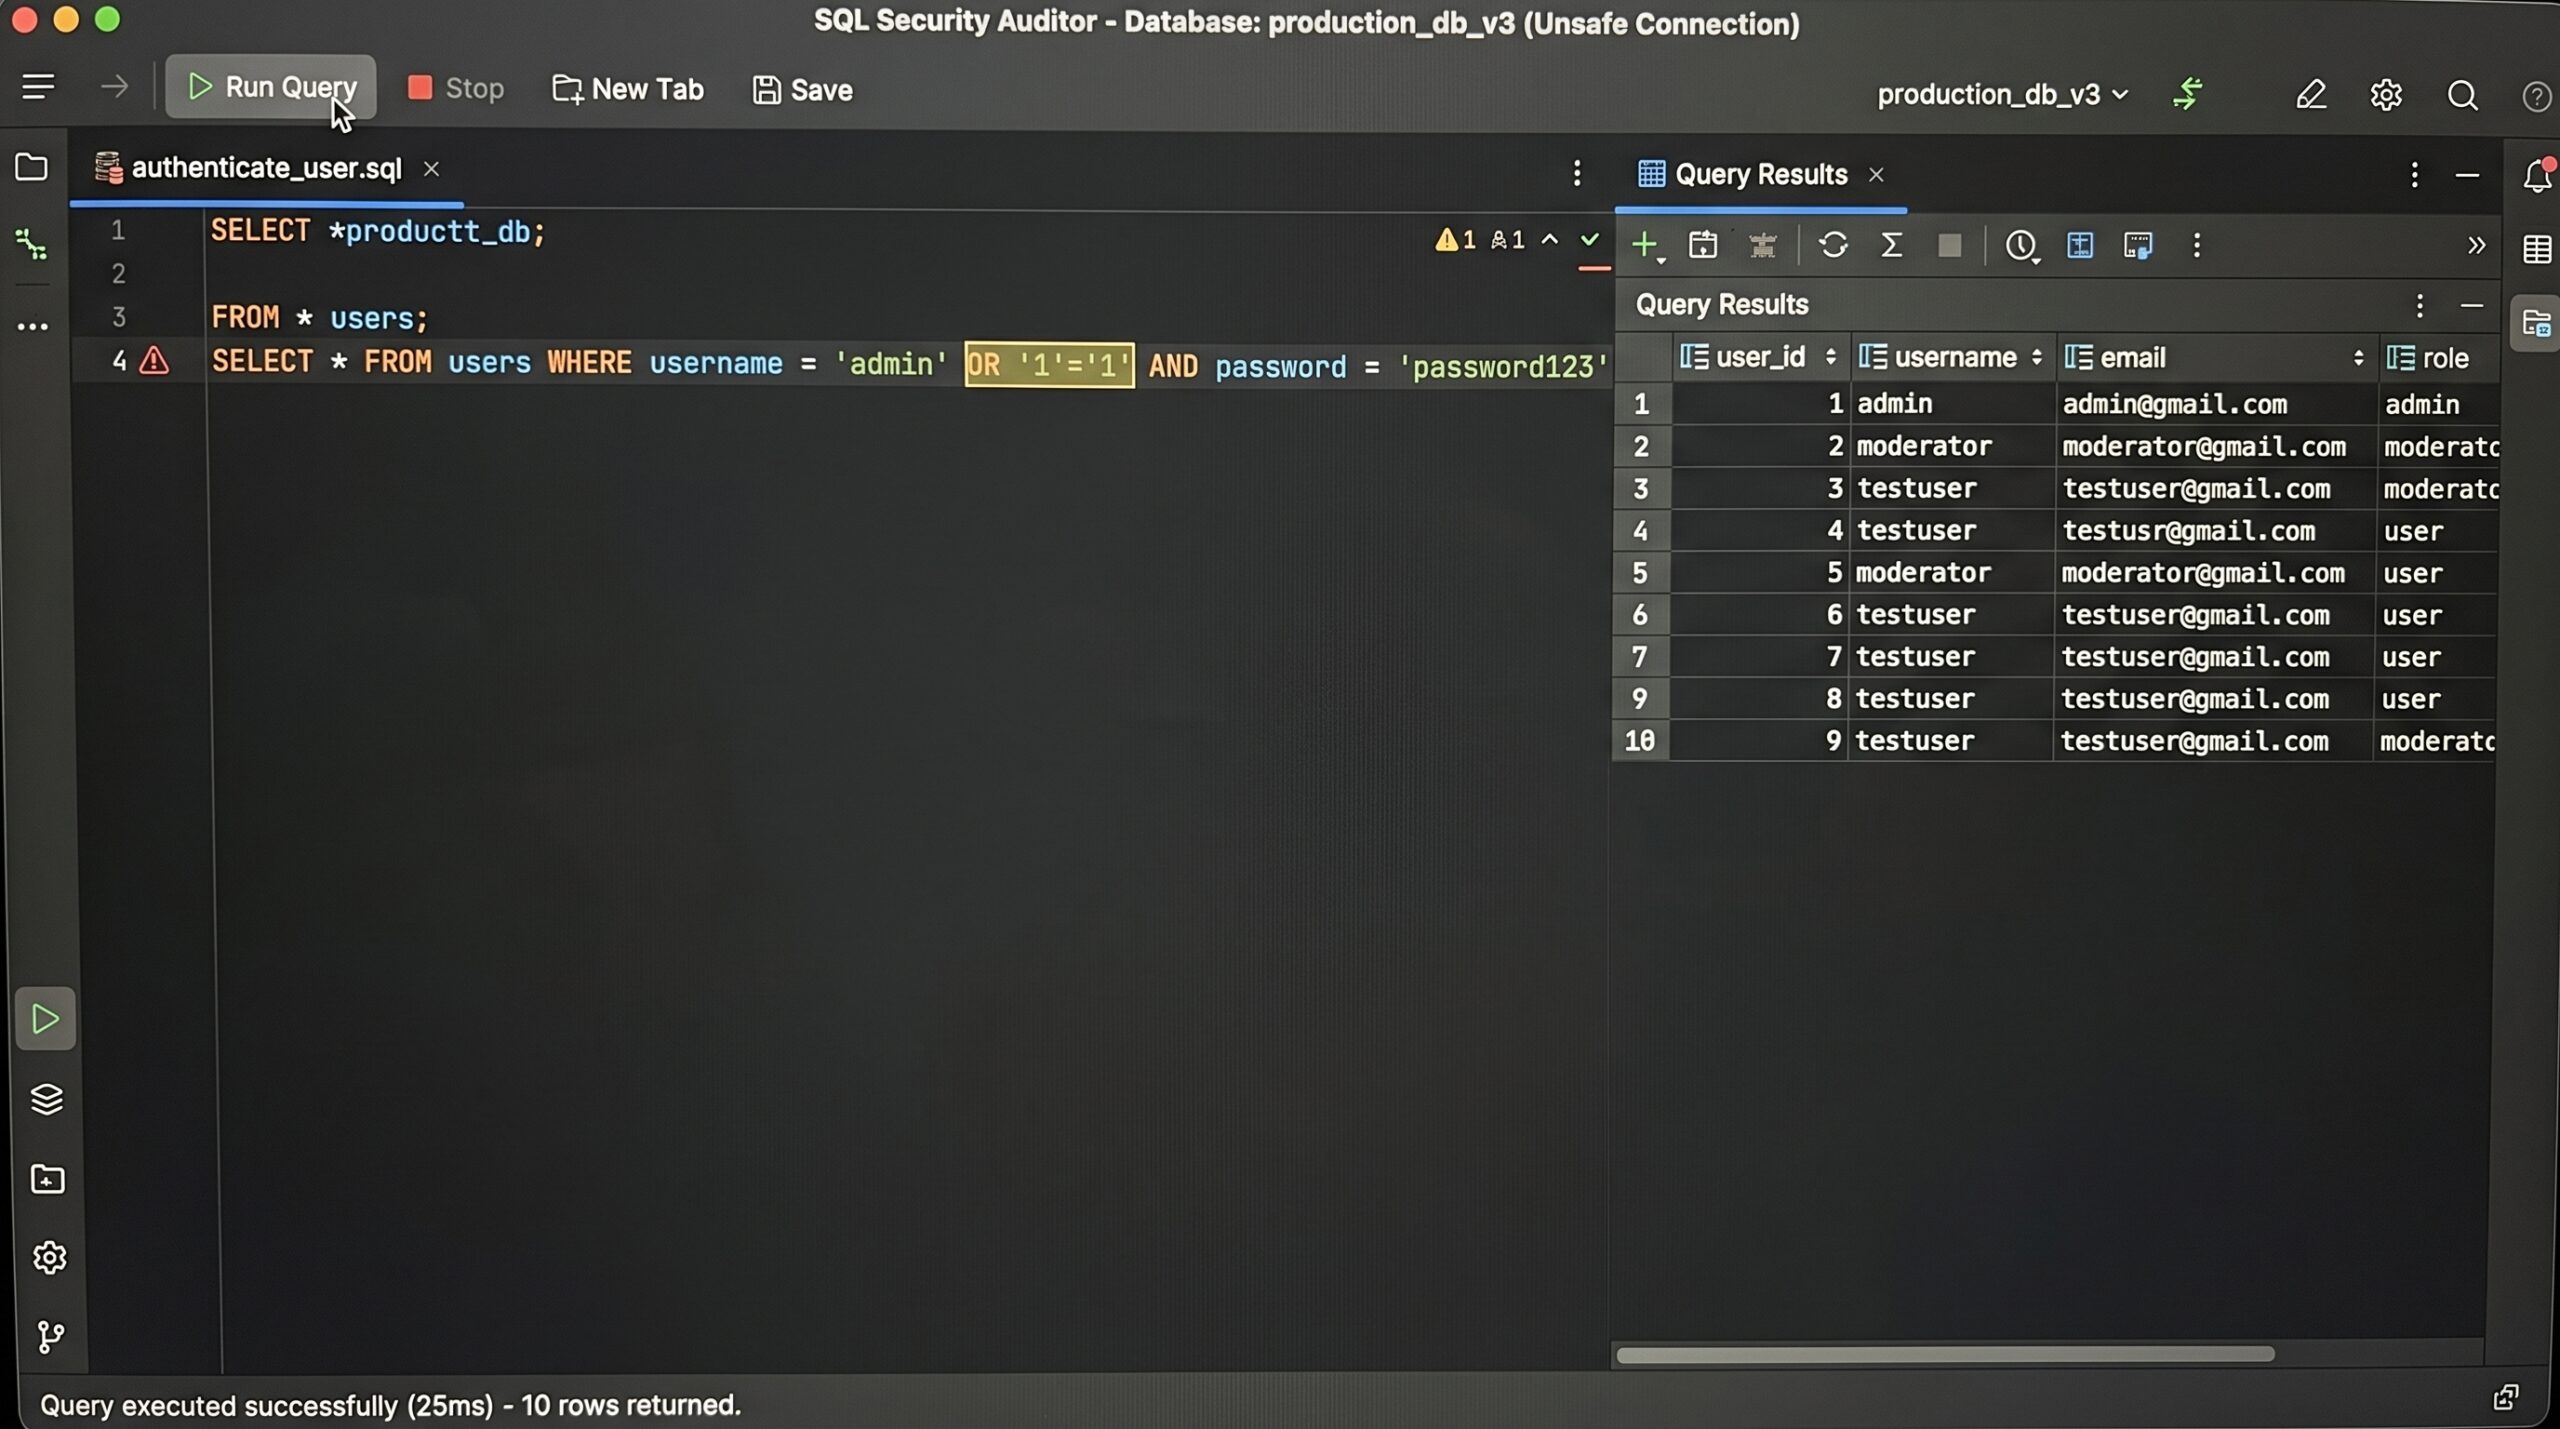Open inner Query Results header options kebab

pyautogui.click(x=2419, y=305)
